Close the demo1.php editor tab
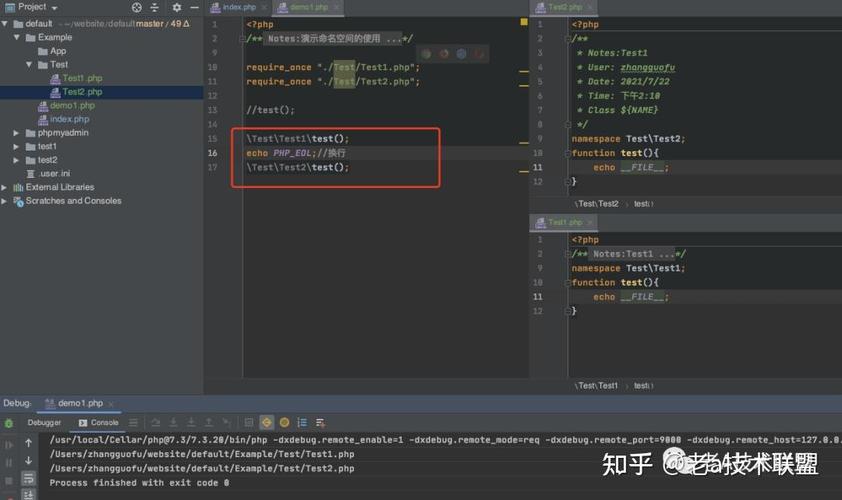This screenshot has height=500, width=842. (x=336, y=8)
